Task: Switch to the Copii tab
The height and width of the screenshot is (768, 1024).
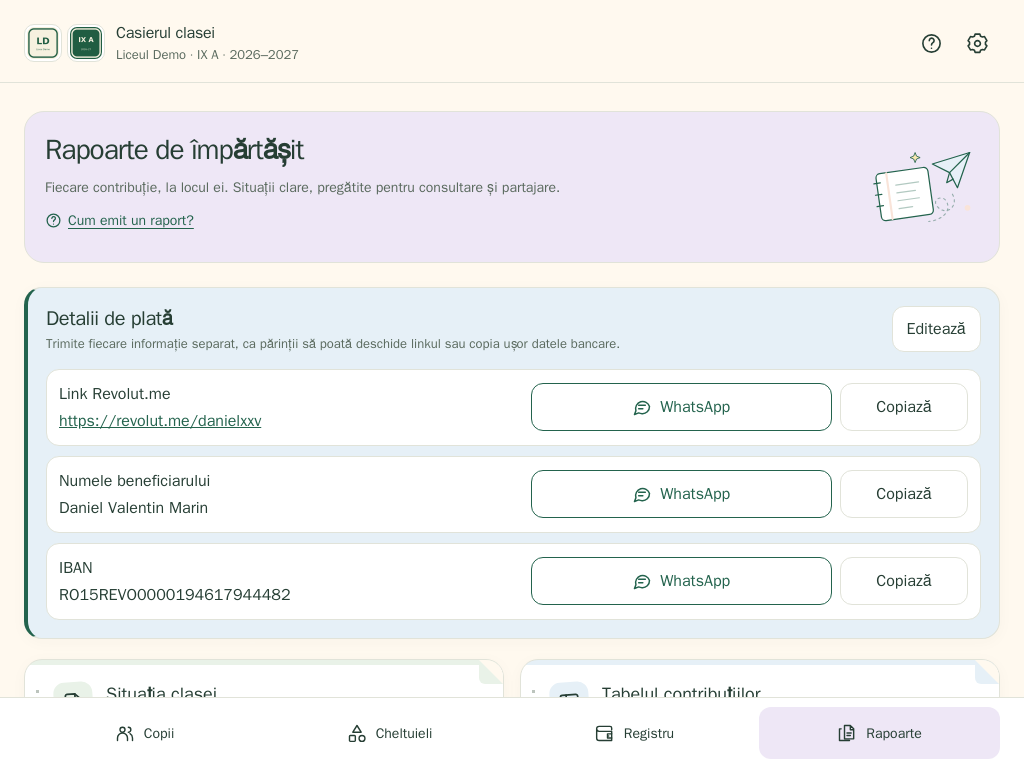Action: (x=145, y=733)
